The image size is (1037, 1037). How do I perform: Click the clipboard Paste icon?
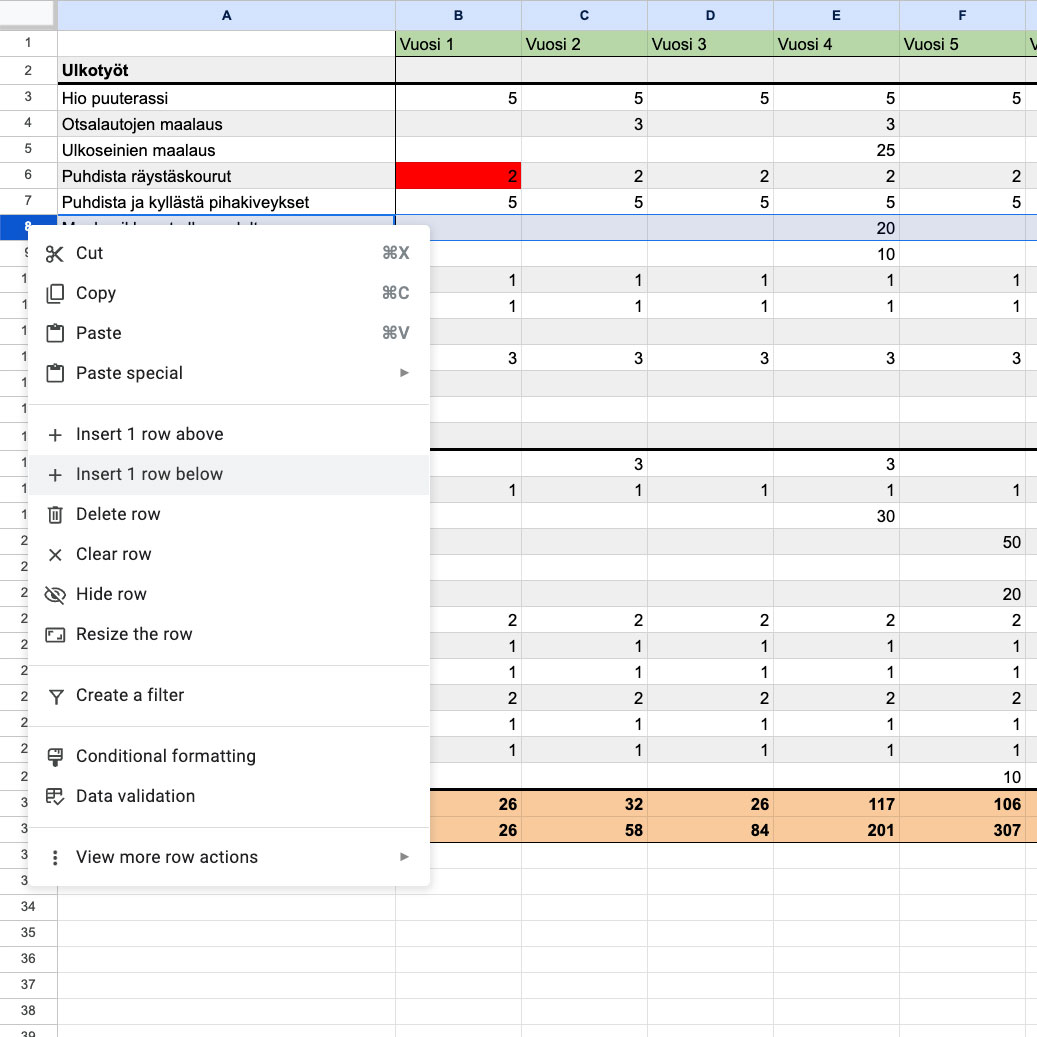coord(55,334)
